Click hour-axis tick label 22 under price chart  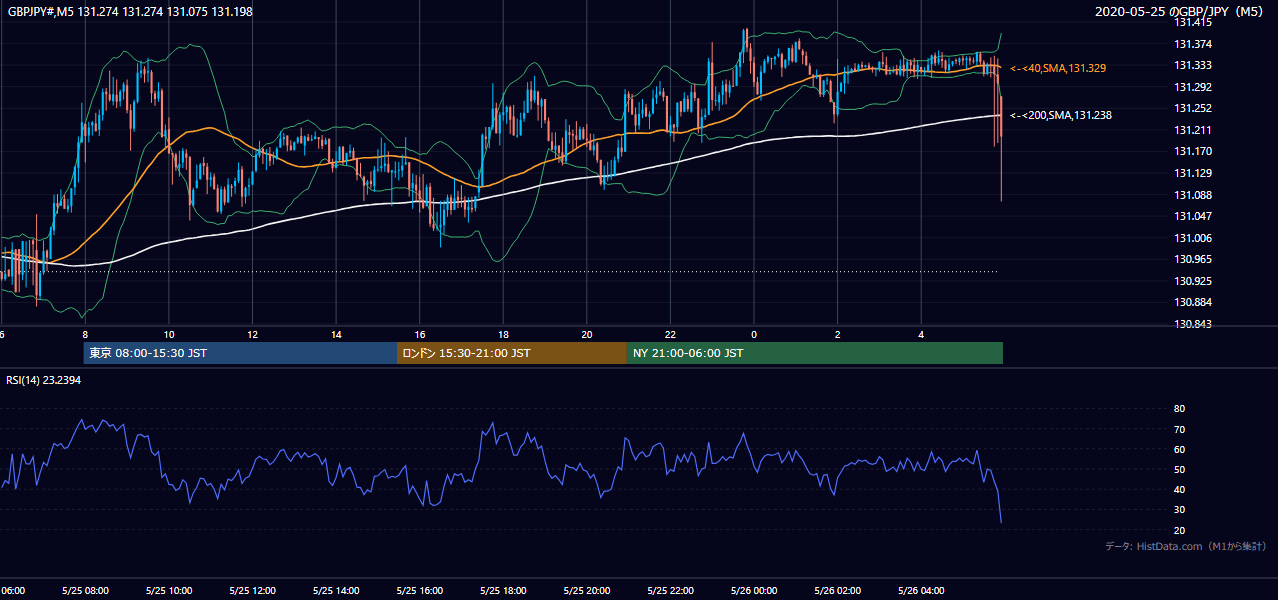pos(671,334)
